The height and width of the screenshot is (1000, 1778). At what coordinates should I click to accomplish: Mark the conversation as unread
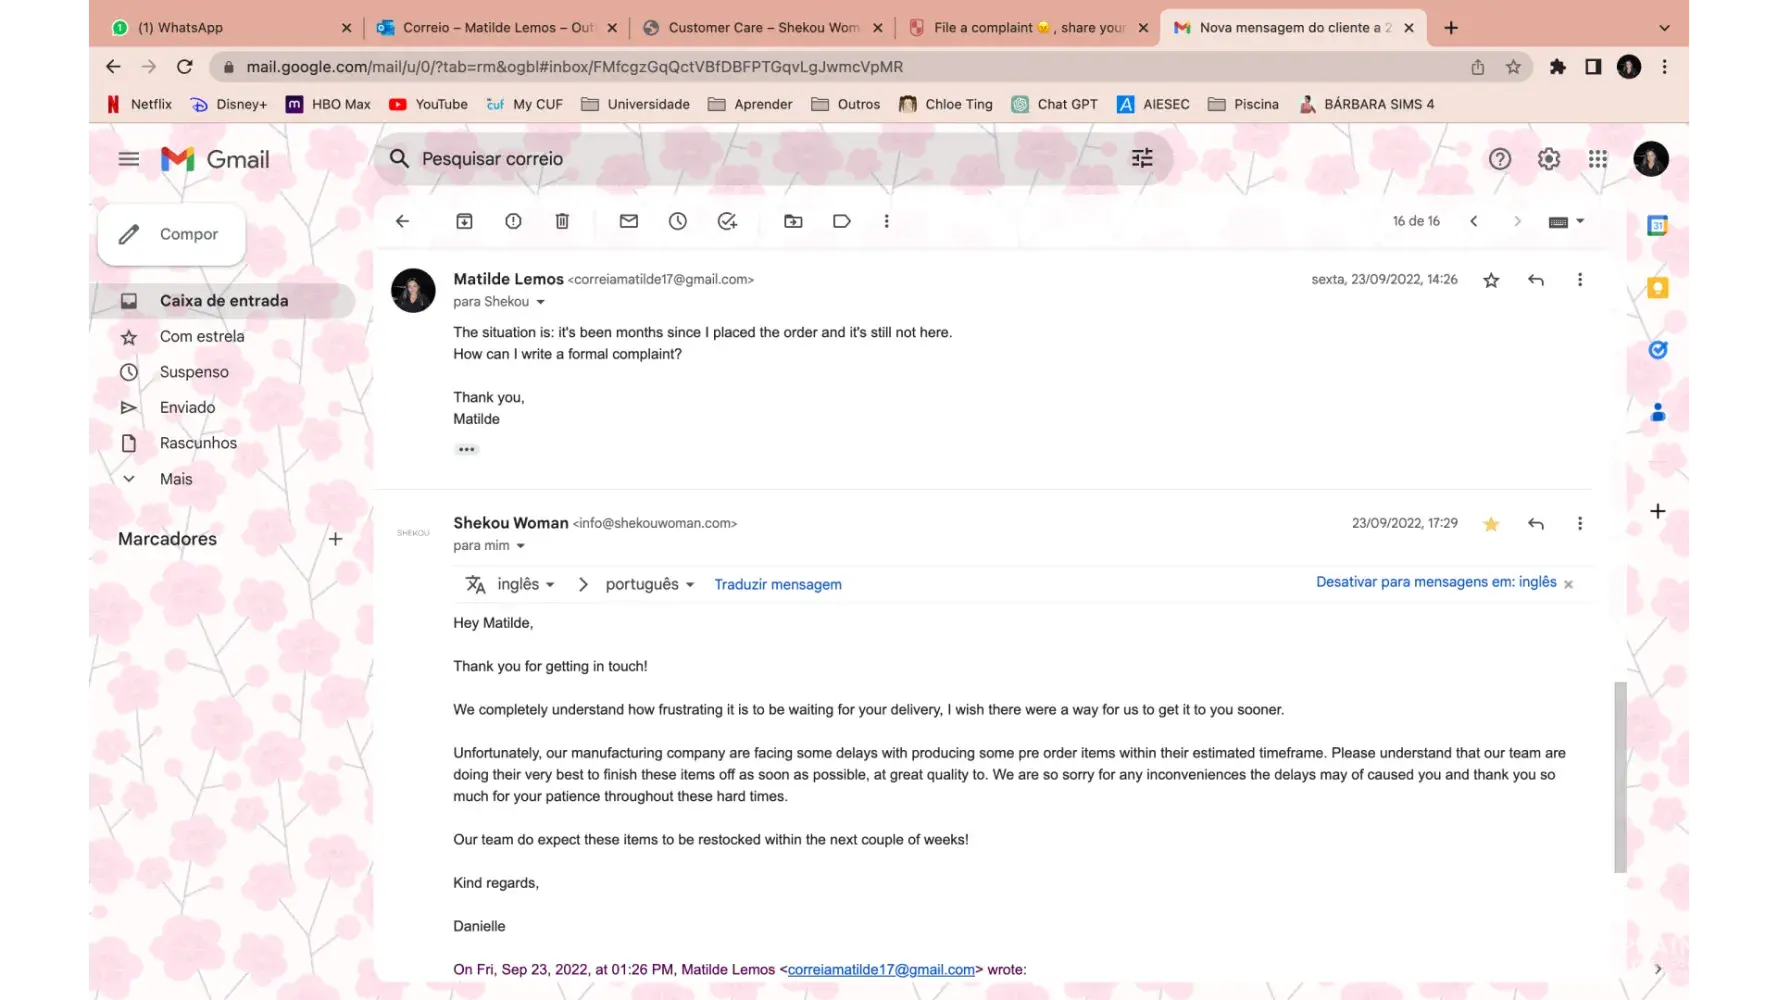(x=628, y=221)
